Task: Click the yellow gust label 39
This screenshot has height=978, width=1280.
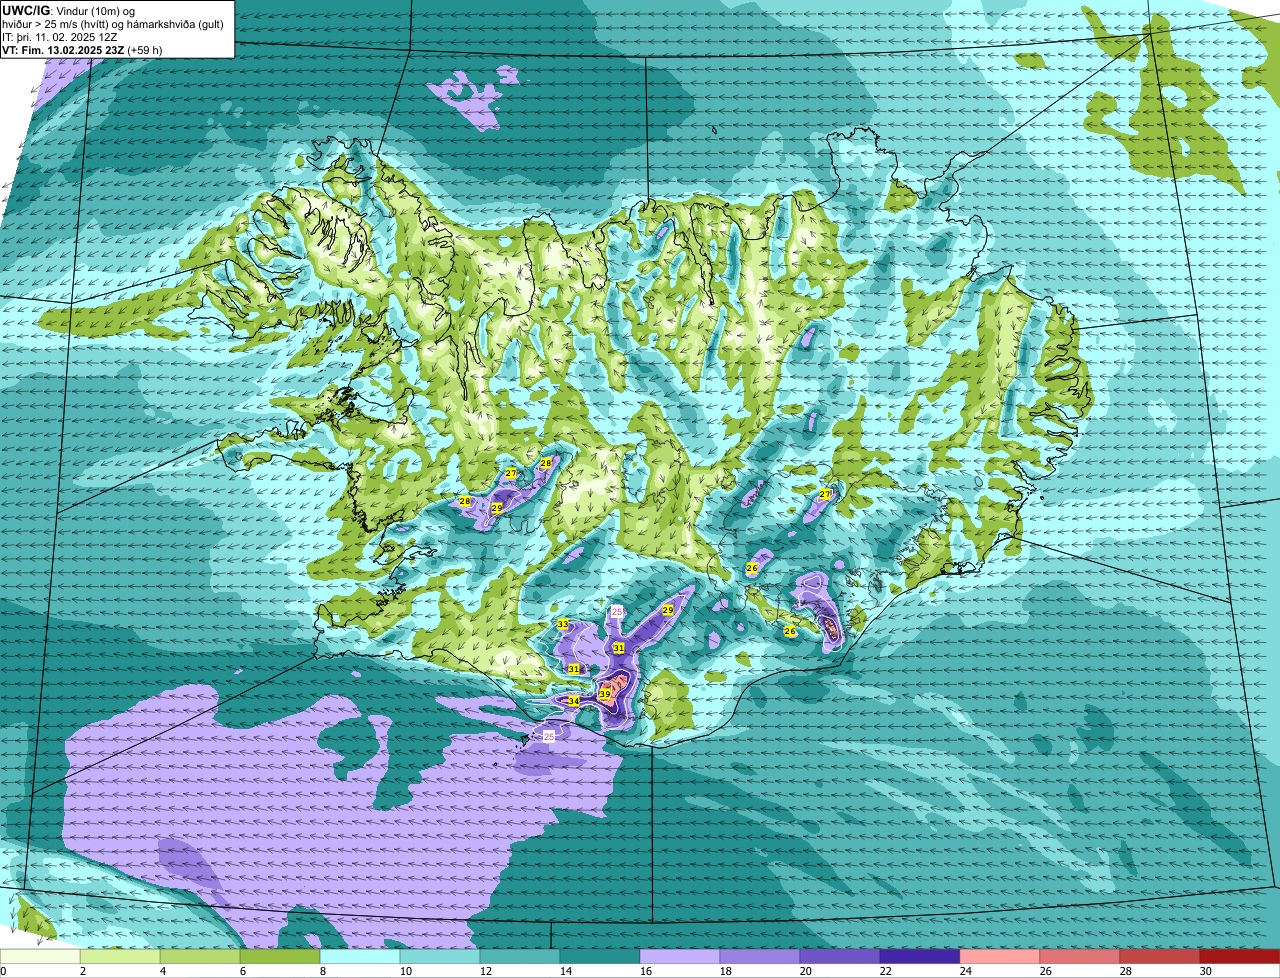Action: tap(605, 694)
